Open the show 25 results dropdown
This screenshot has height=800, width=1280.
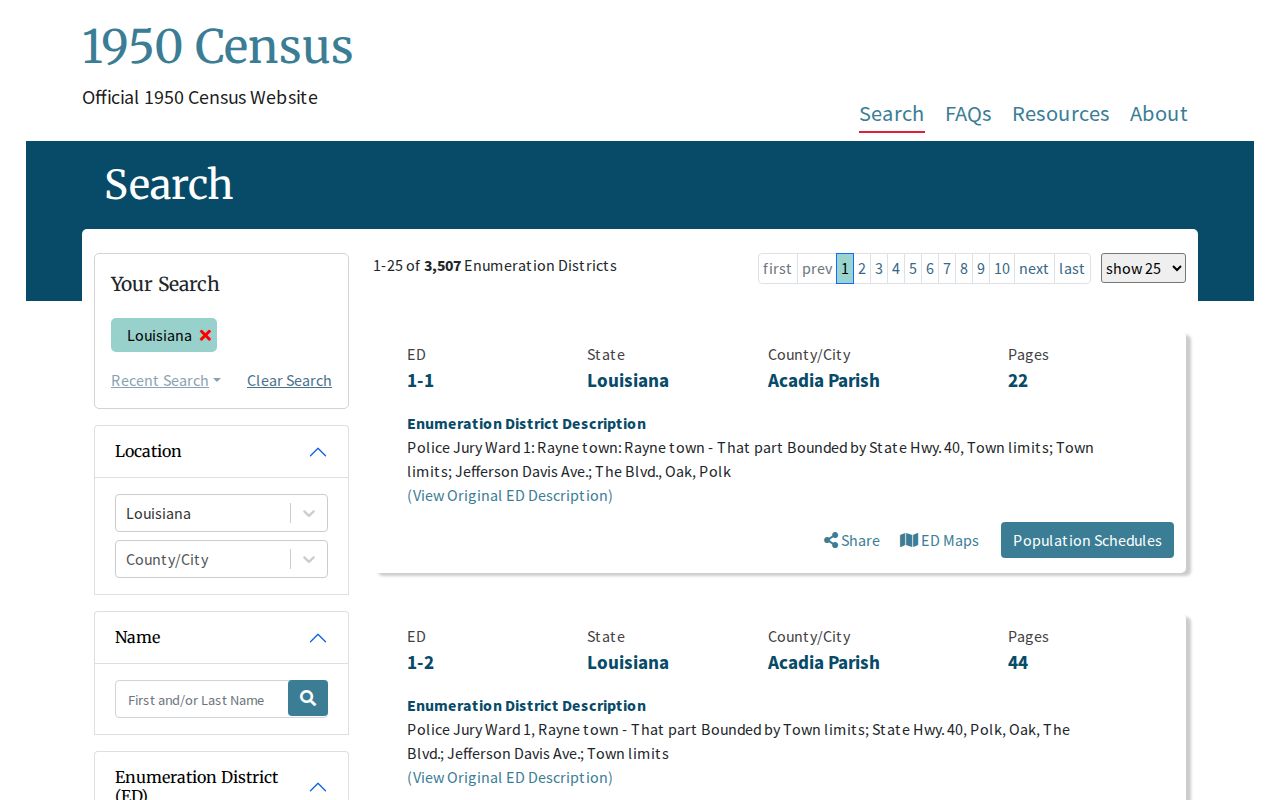(x=1143, y=268)
